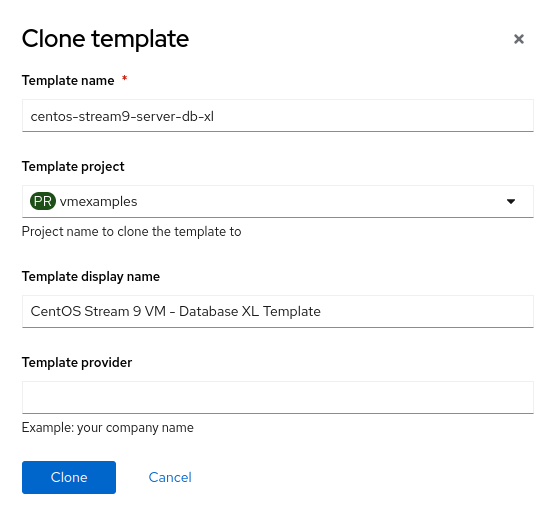Click the PR project badge icon

click(43, 201)
